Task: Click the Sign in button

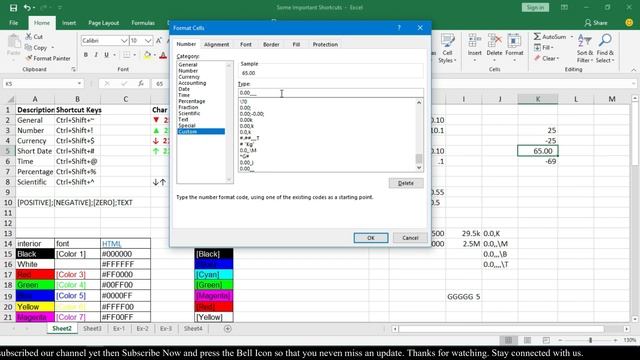Action: (x=535, y=7)
